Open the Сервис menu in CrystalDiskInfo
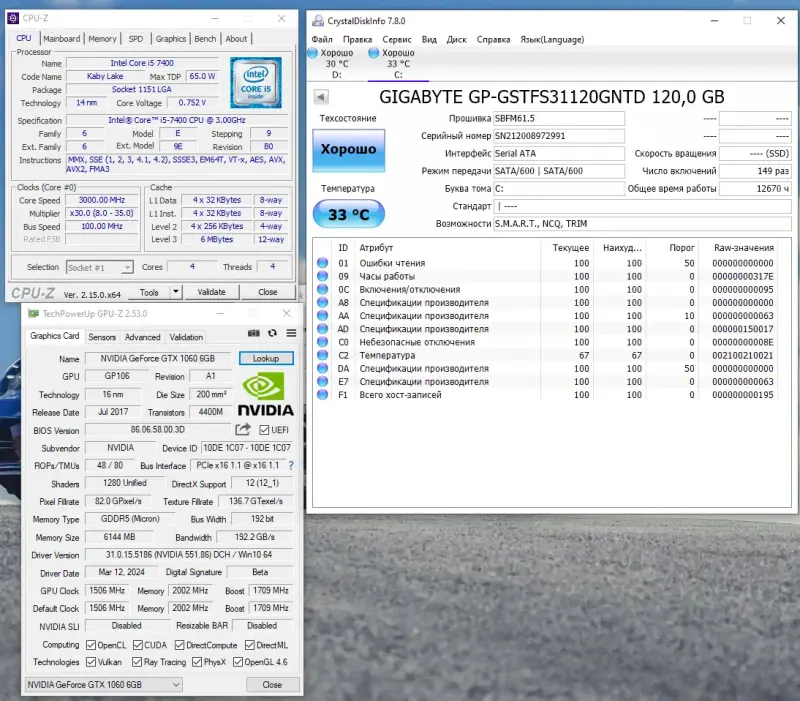The image size is (800, 701). click(397, 39)
